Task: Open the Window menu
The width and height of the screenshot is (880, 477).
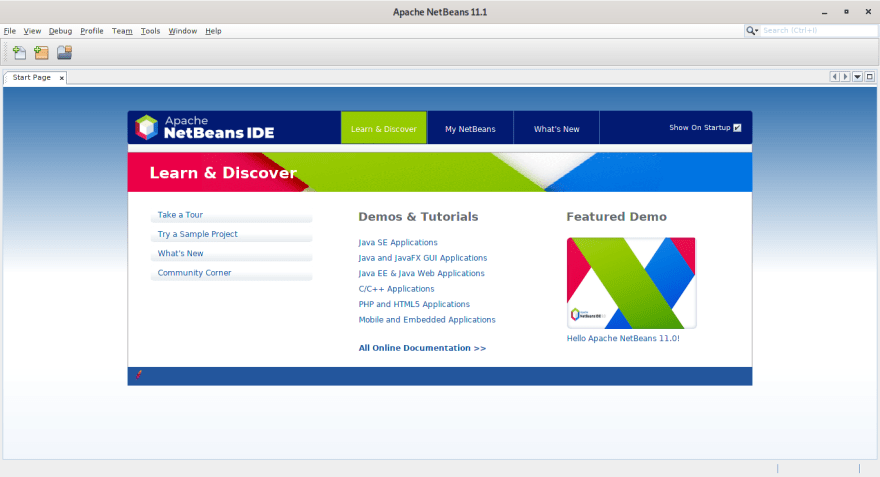Action: point(182,31)
